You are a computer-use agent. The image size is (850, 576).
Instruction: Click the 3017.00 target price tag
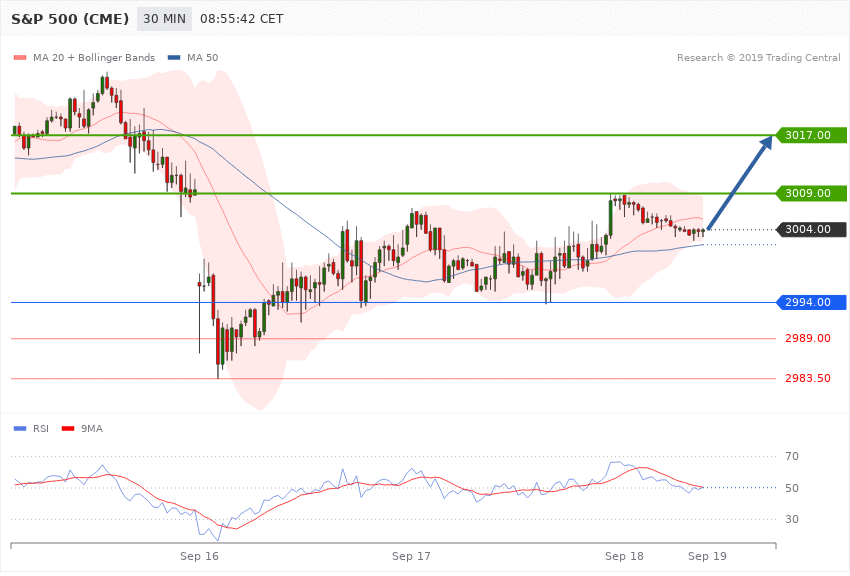[x=811, y=135]
